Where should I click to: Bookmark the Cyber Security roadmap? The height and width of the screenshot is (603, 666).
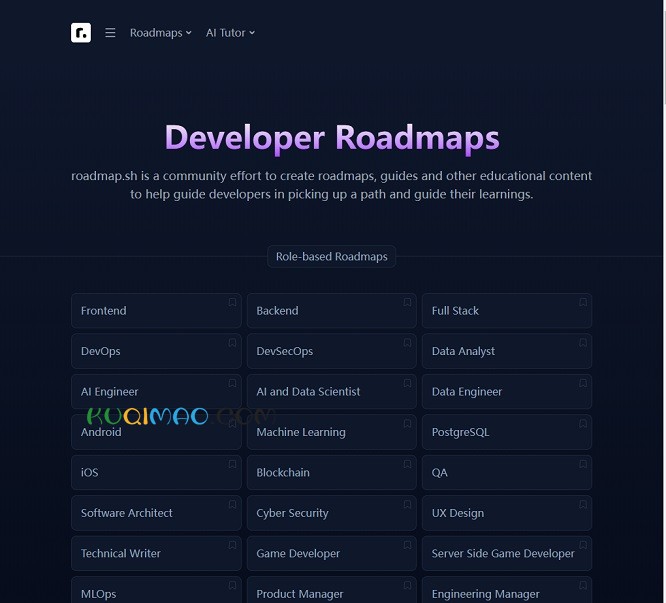(407, 504)
